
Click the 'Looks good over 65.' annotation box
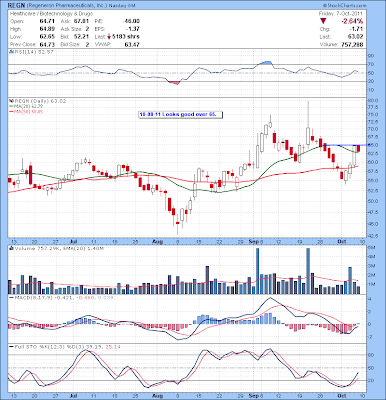point(180,114)
